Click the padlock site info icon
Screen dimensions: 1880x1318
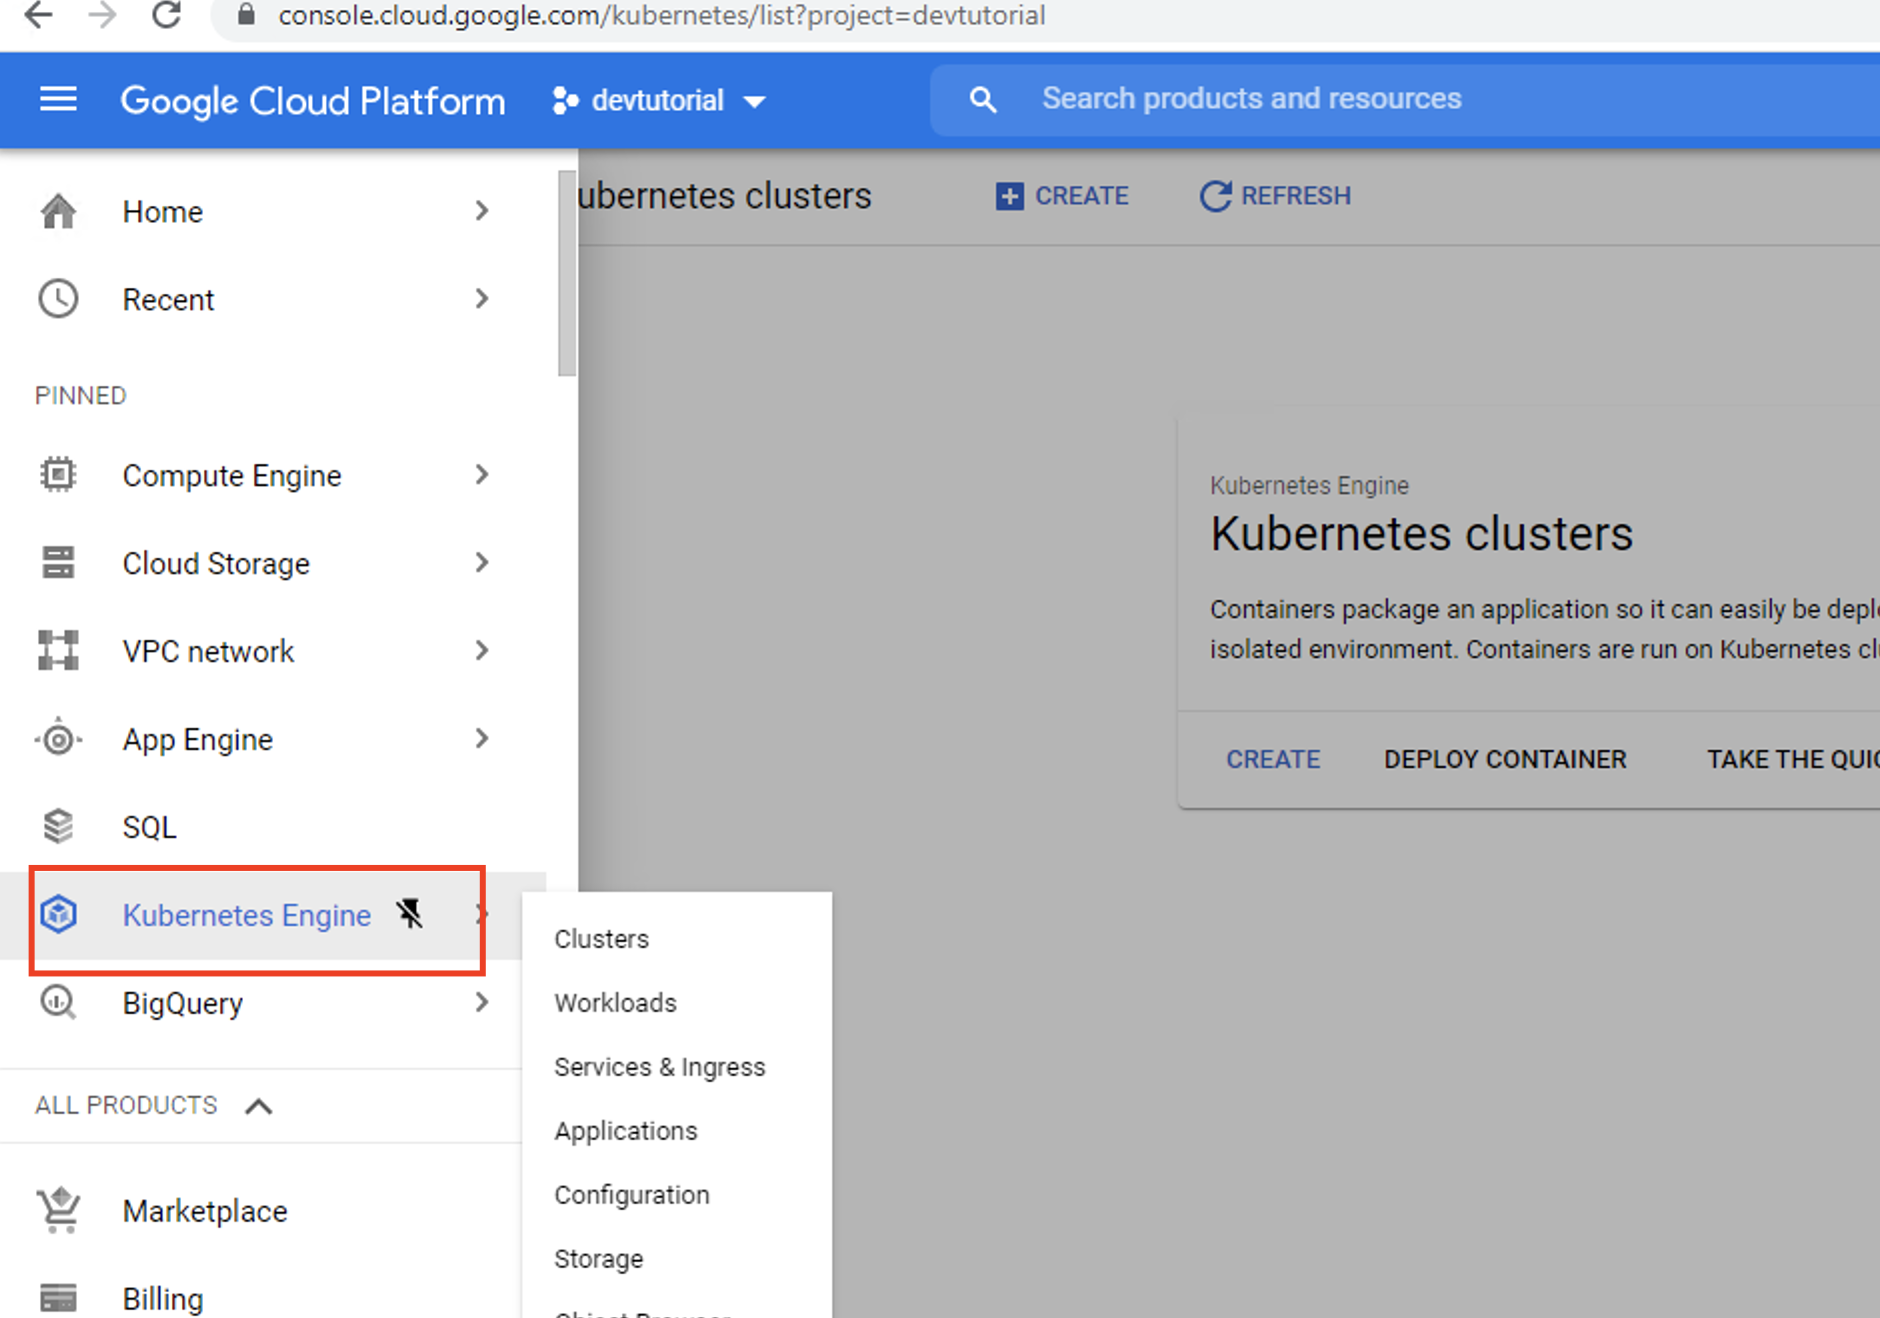[246, 14]
